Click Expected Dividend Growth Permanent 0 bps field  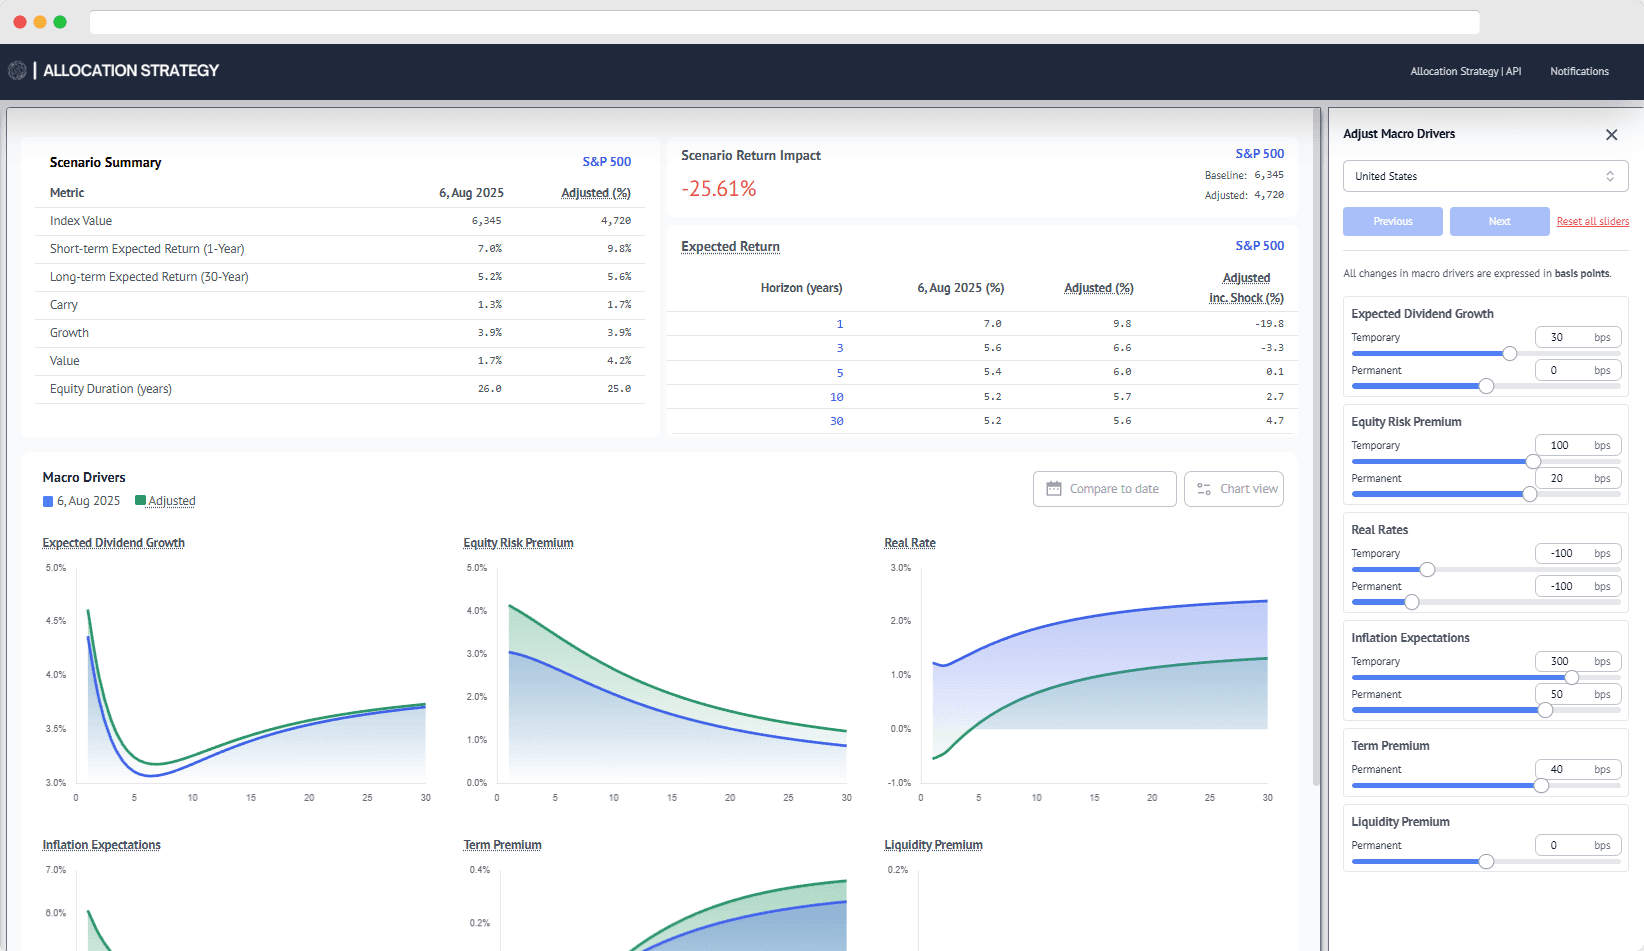(x=1577, y=370)
